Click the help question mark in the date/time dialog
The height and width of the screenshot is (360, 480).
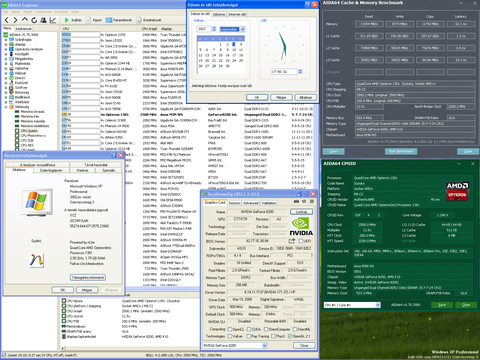[x=307, y=5]
